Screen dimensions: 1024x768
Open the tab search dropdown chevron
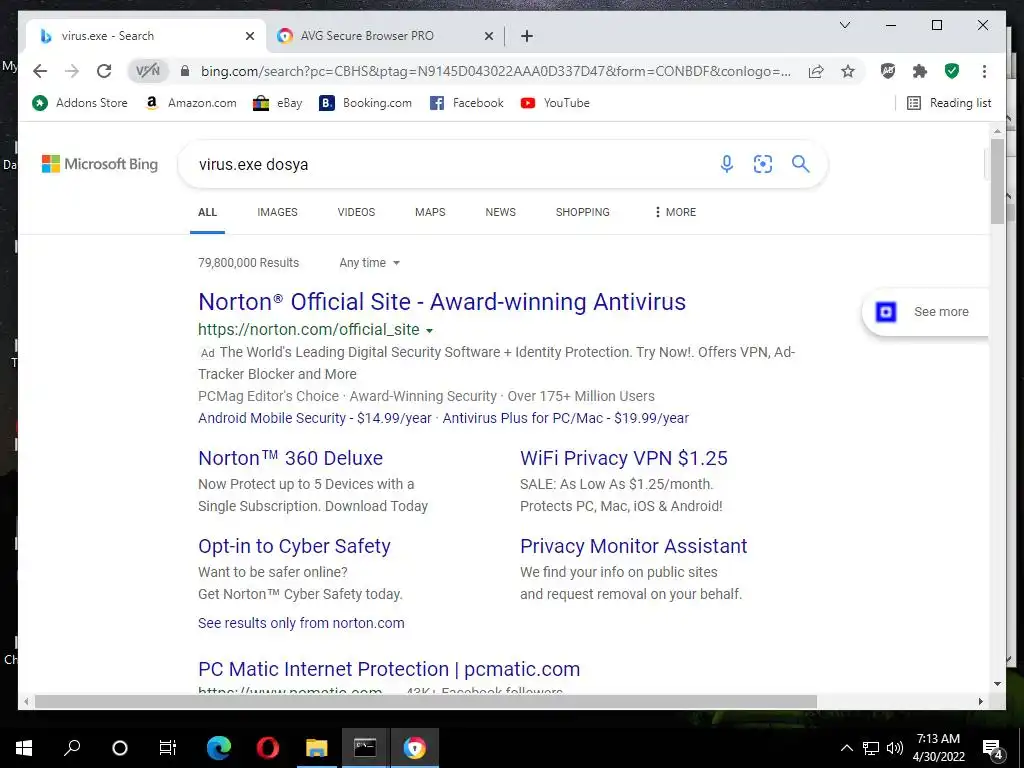pos(844,25)
